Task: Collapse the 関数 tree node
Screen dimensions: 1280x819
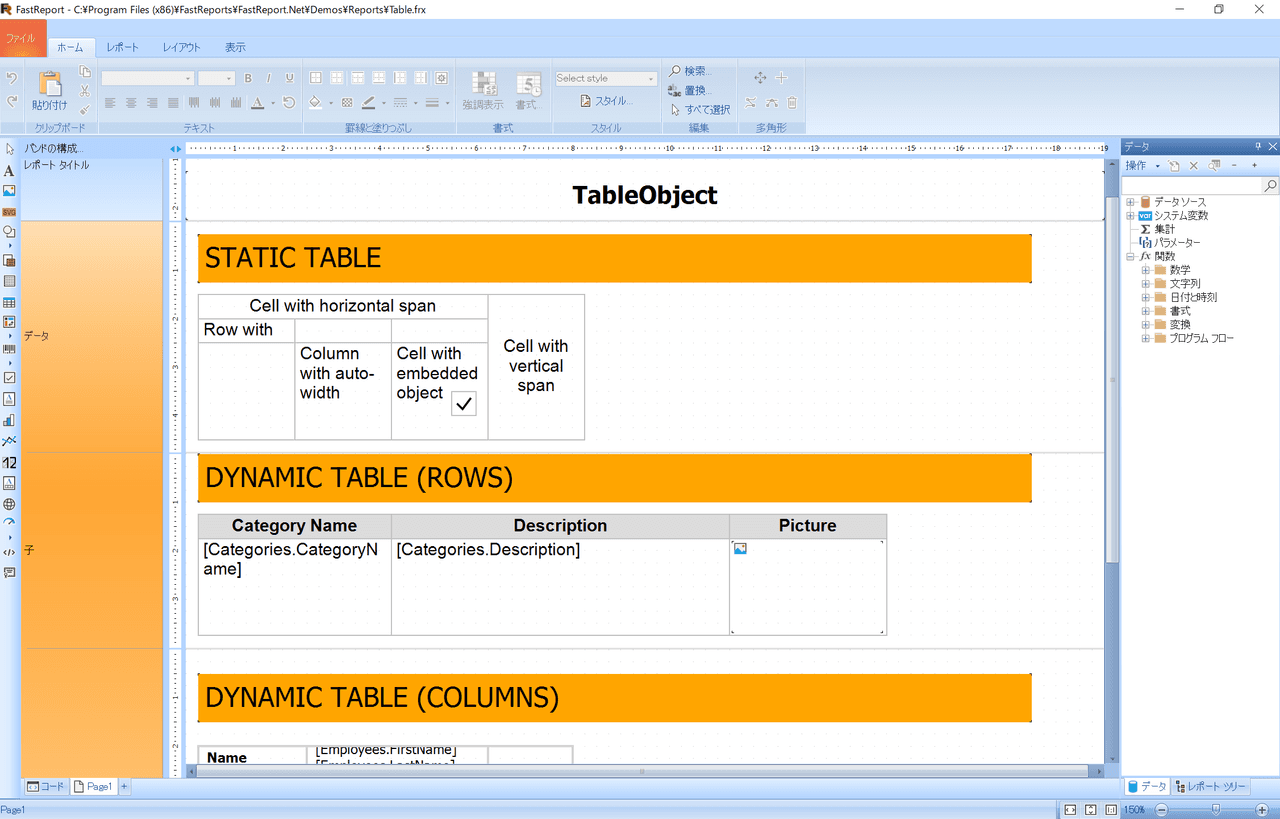Action: [1130, 257]
